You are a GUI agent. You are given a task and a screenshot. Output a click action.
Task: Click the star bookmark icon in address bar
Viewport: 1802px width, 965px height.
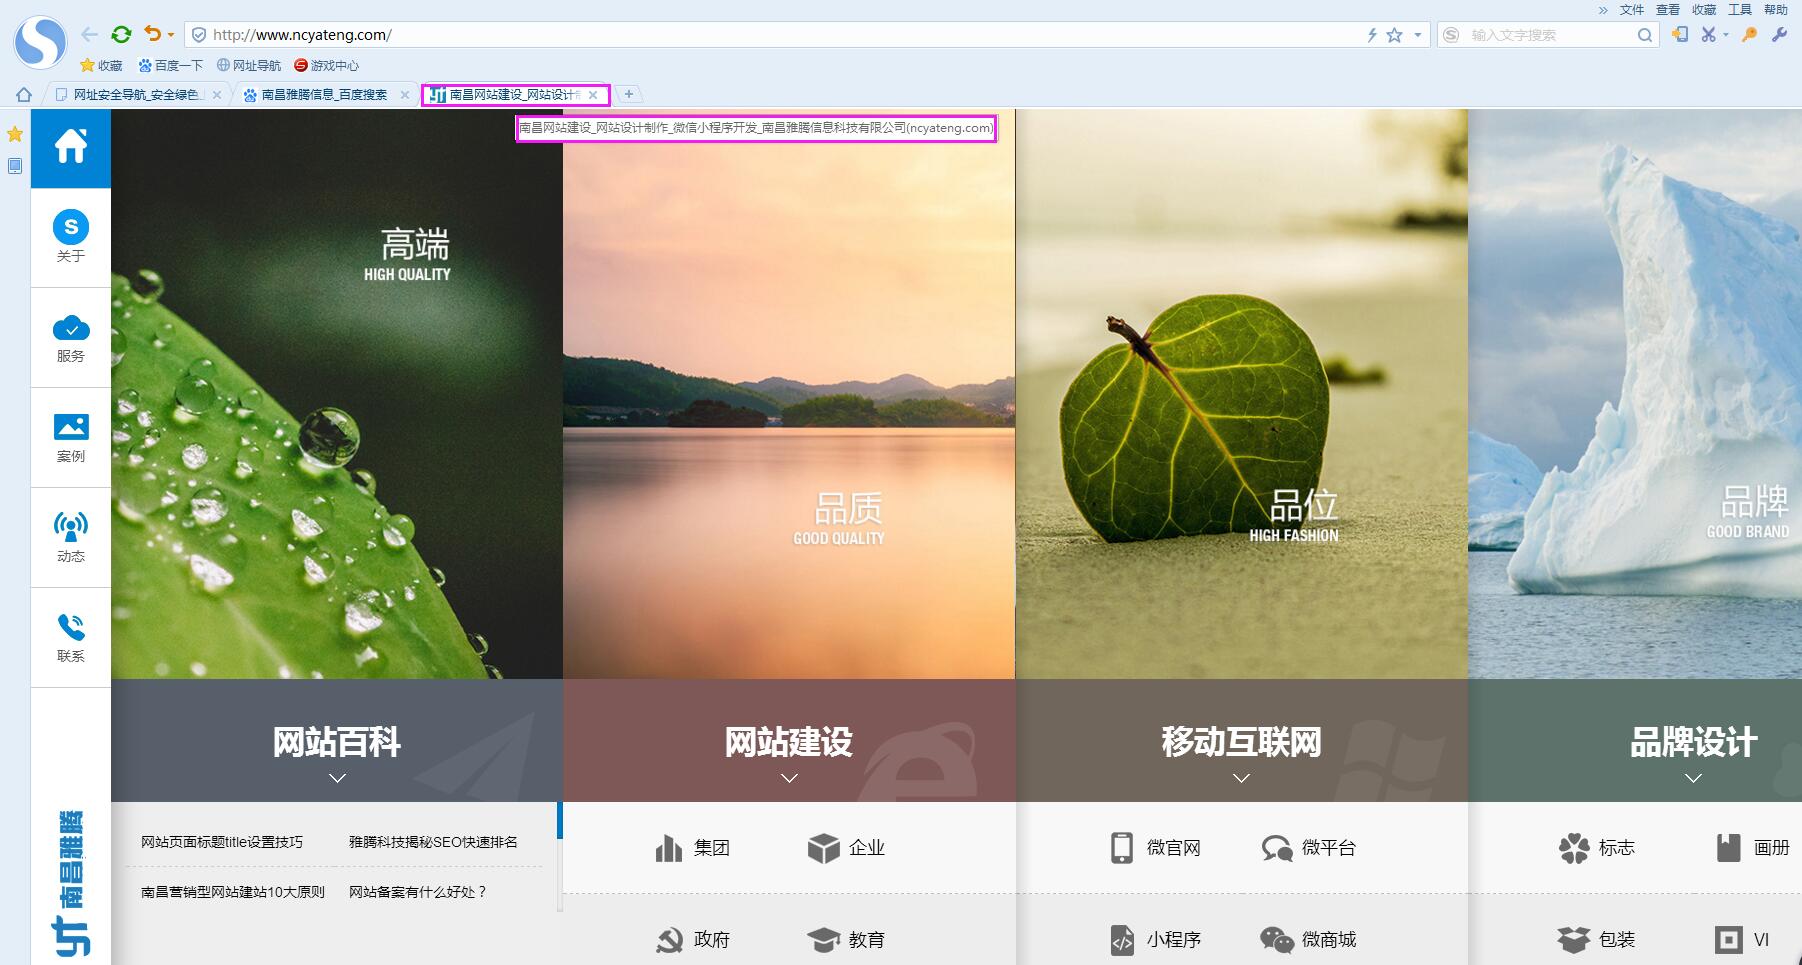click(x=1394, y=35)
